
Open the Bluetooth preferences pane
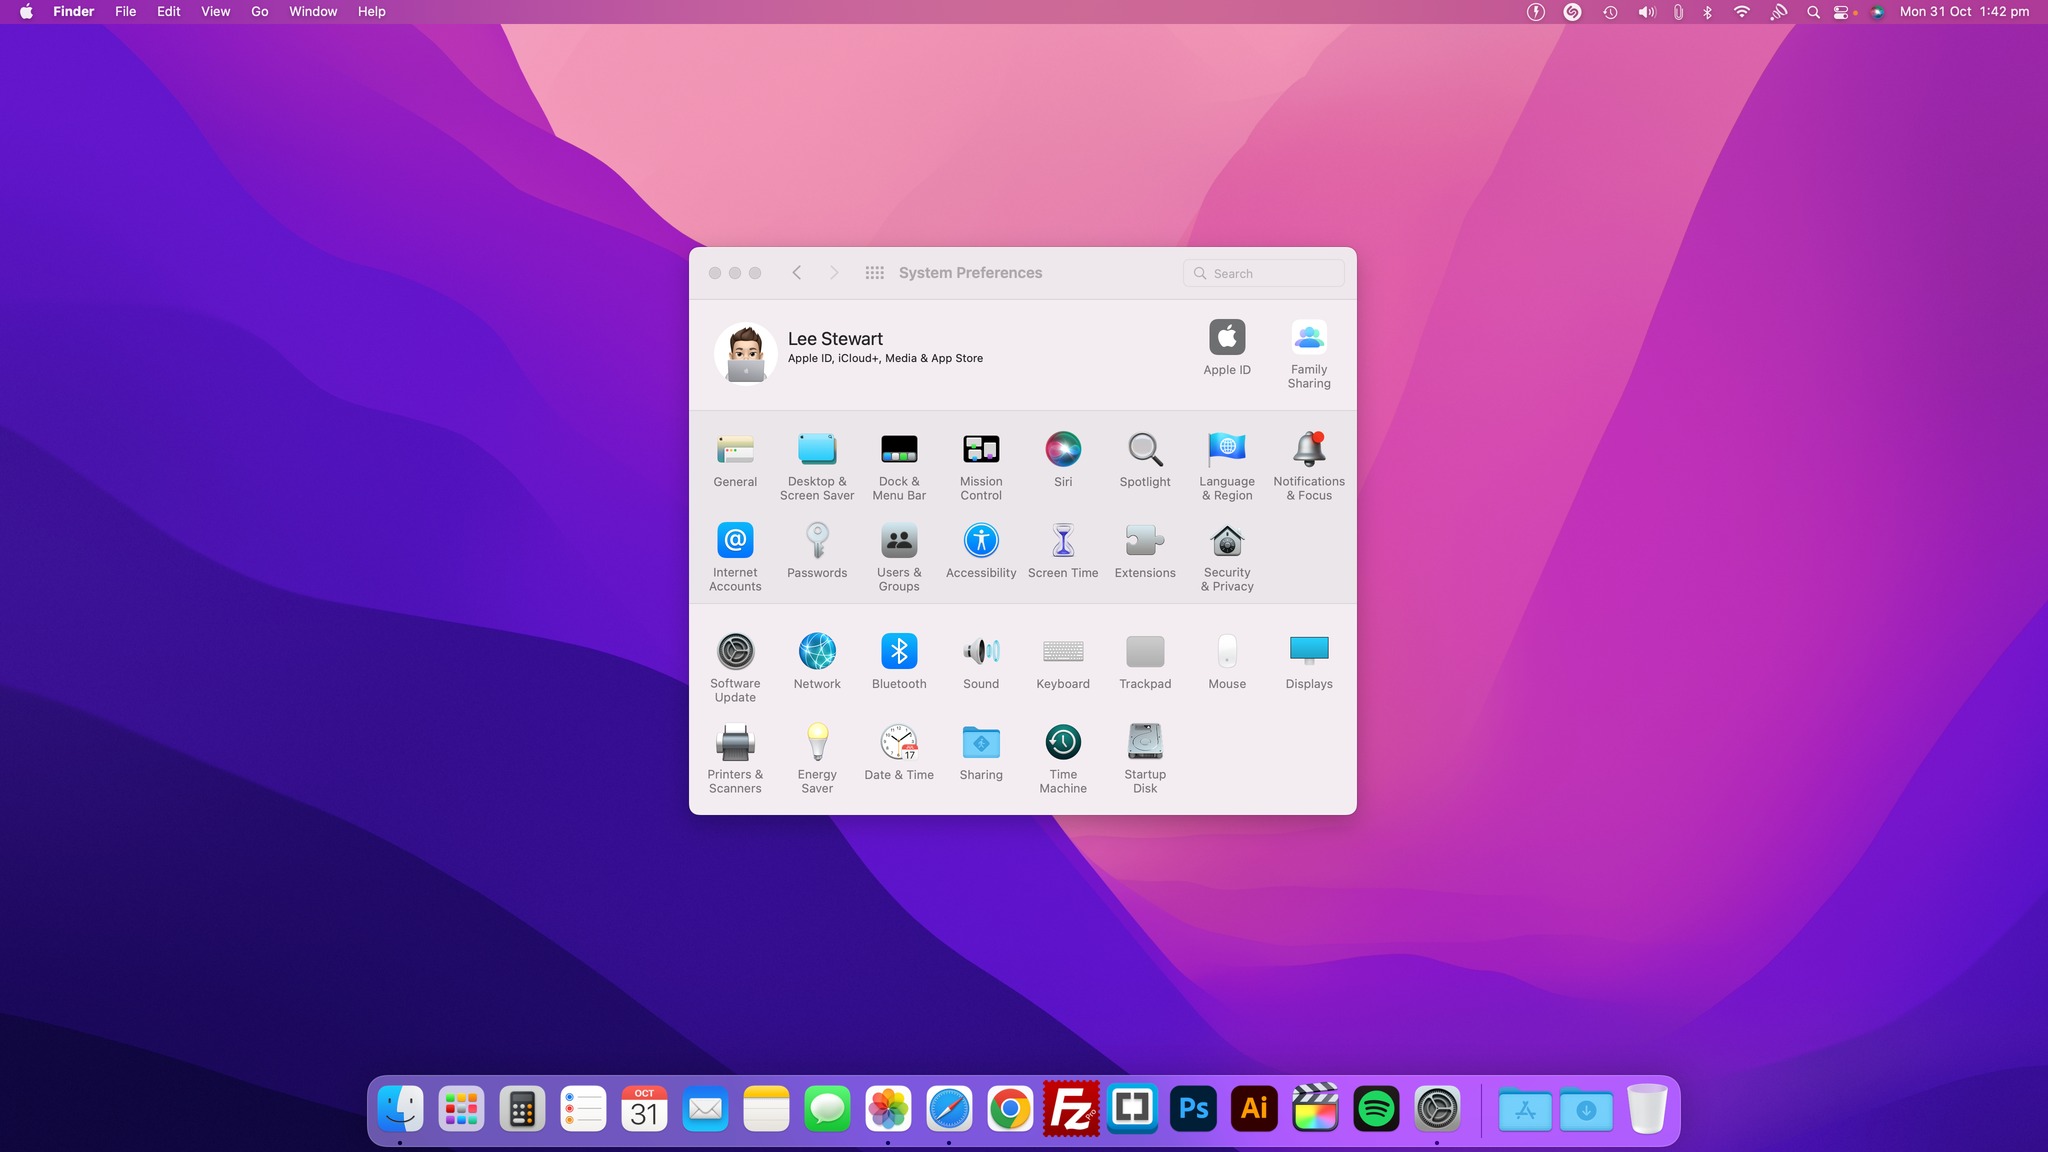click(x=899, y=662)
